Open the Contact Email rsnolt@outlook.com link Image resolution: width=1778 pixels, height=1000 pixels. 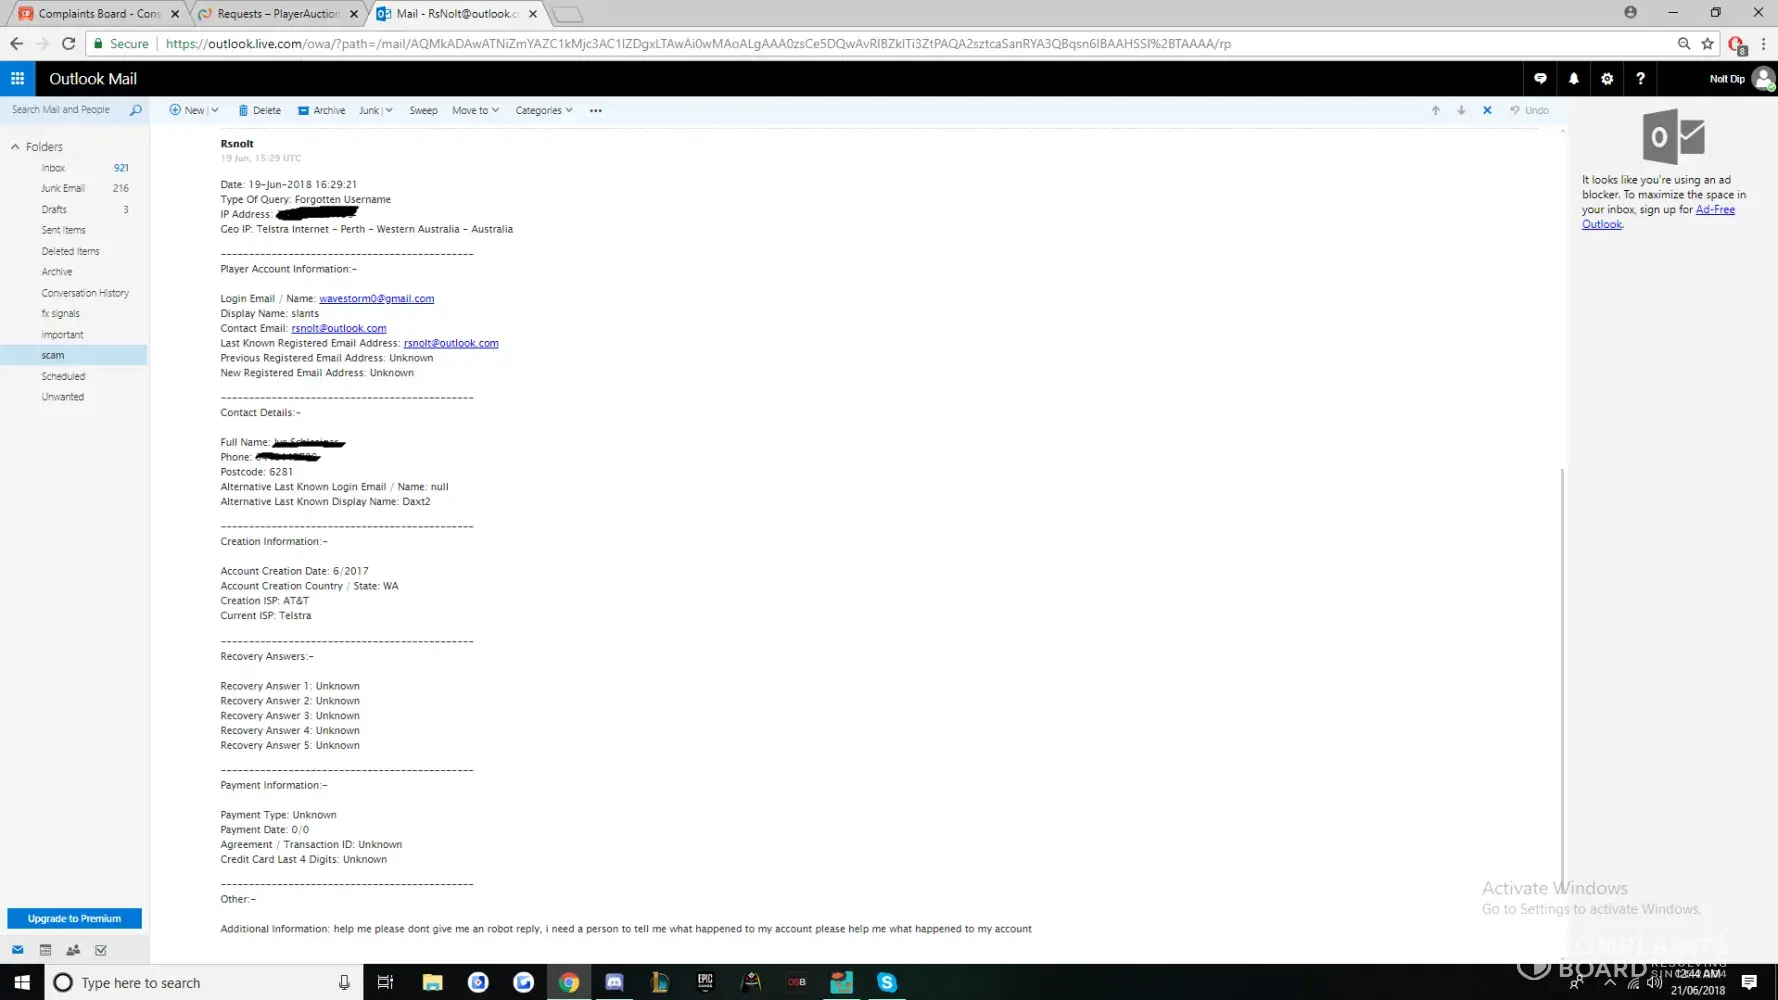tap(339, 328)
